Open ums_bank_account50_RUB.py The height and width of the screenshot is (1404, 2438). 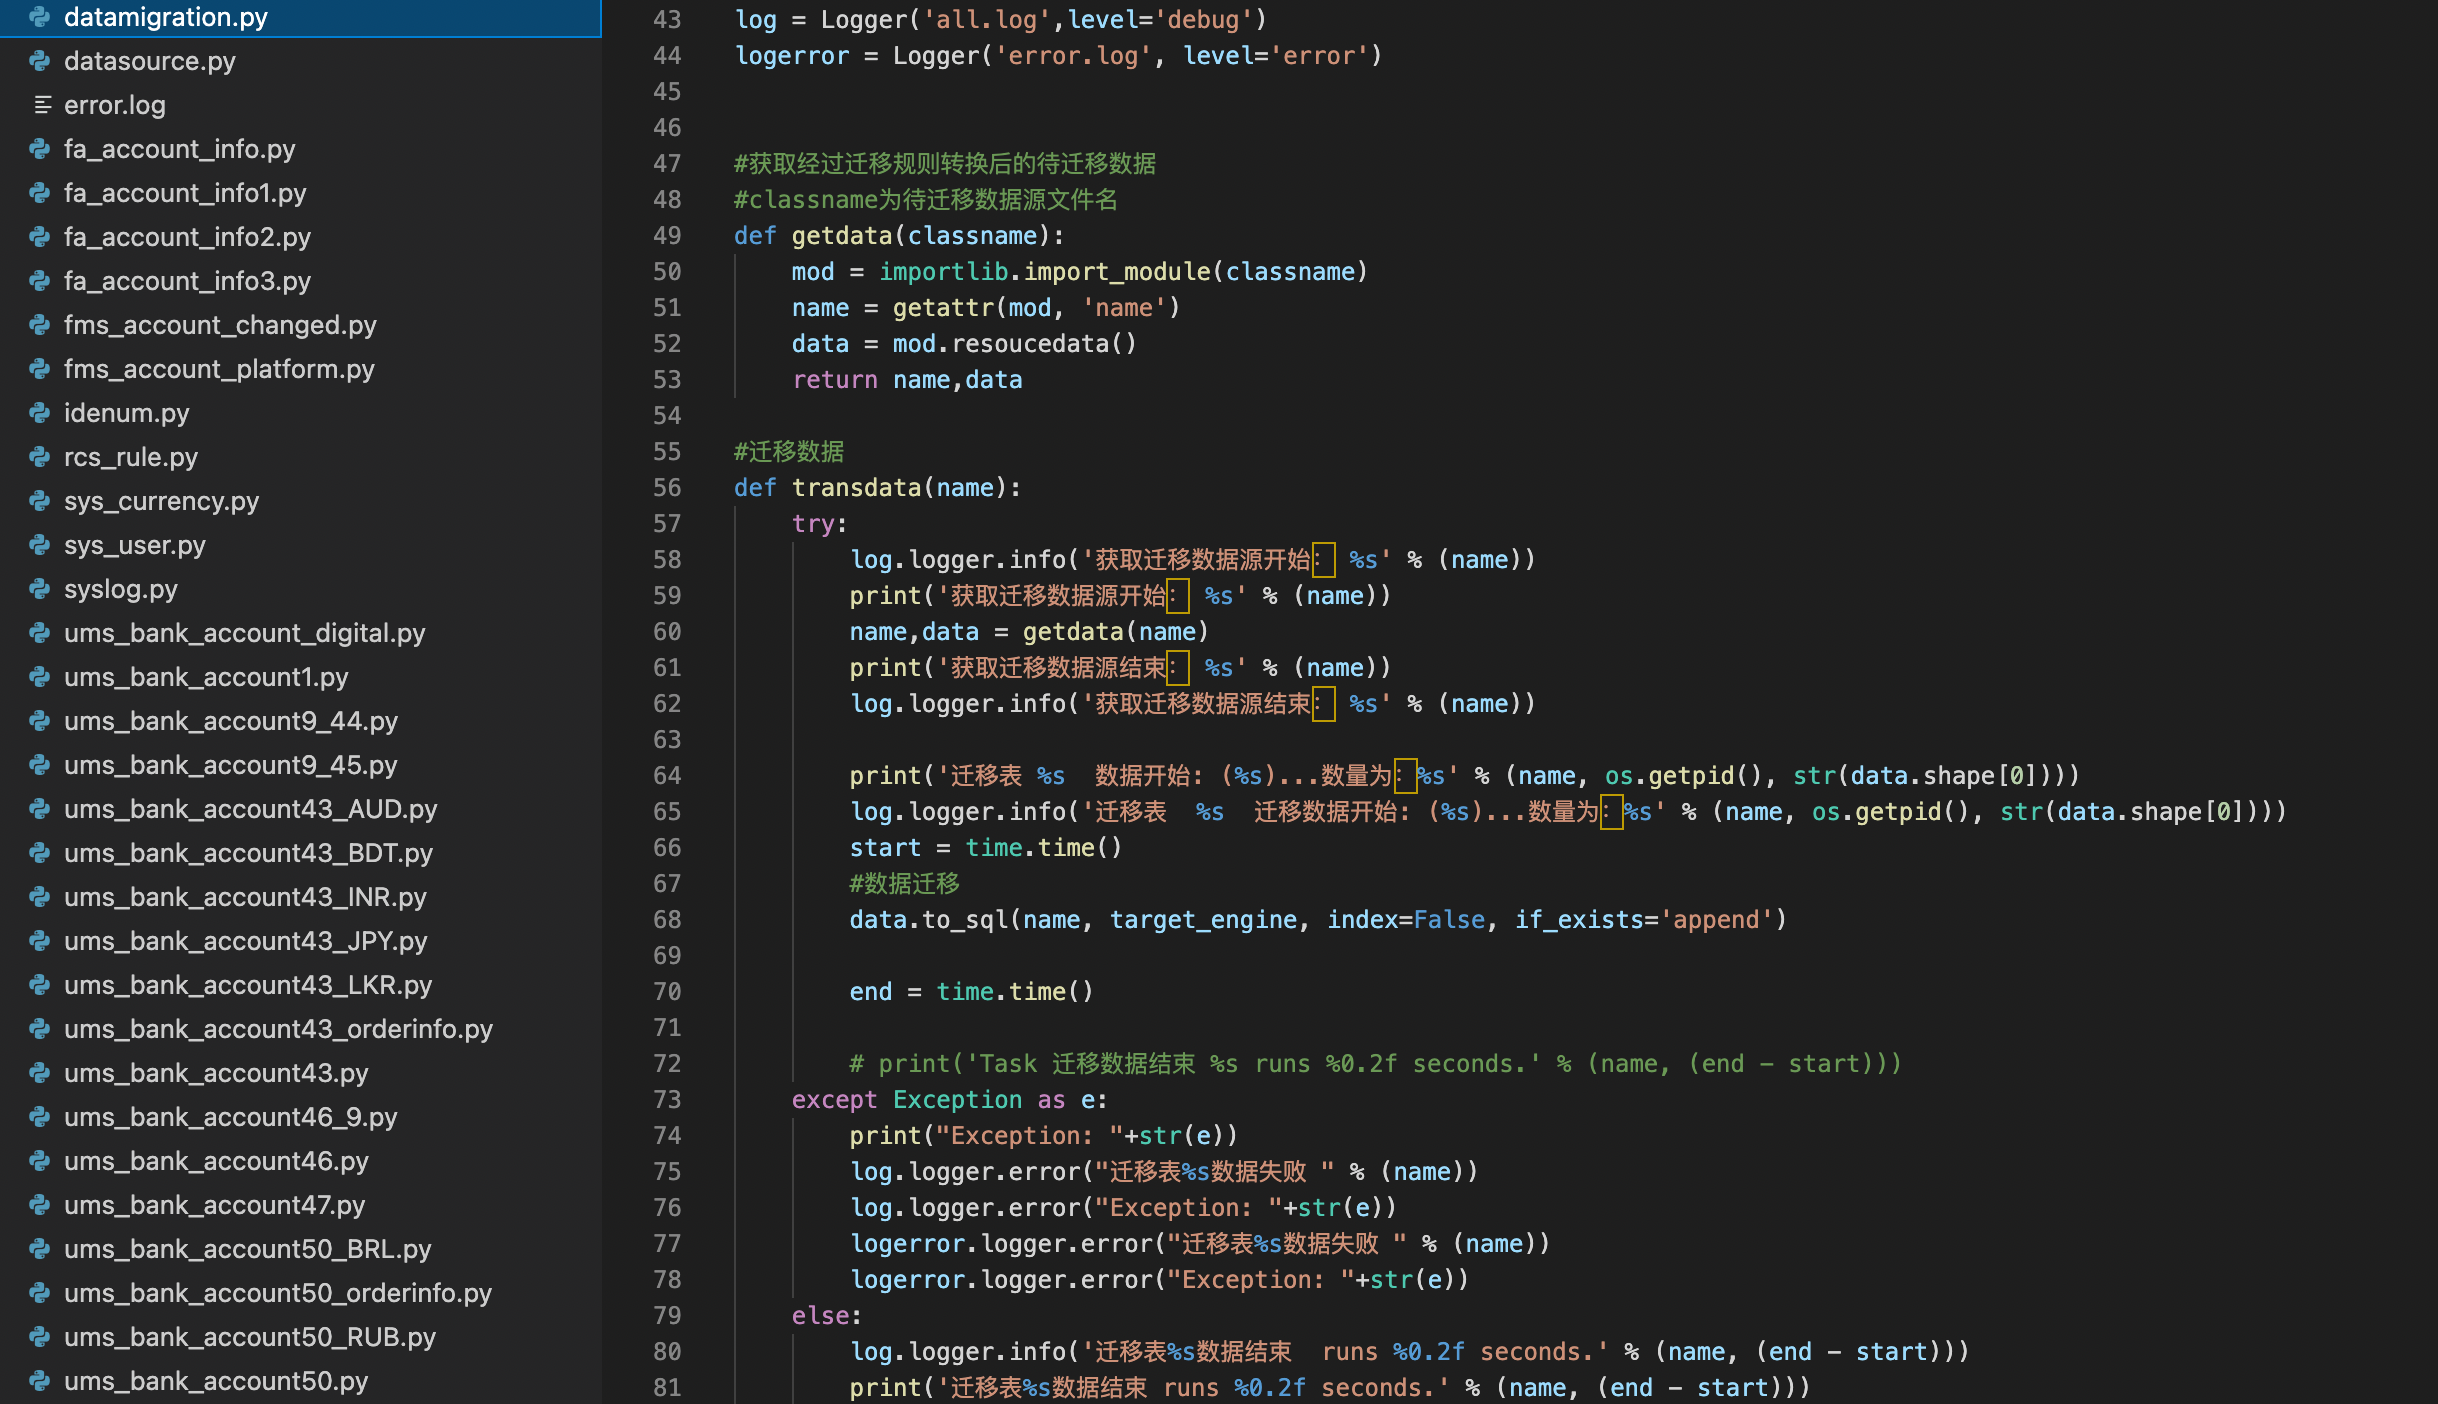tap(300, 1337)
